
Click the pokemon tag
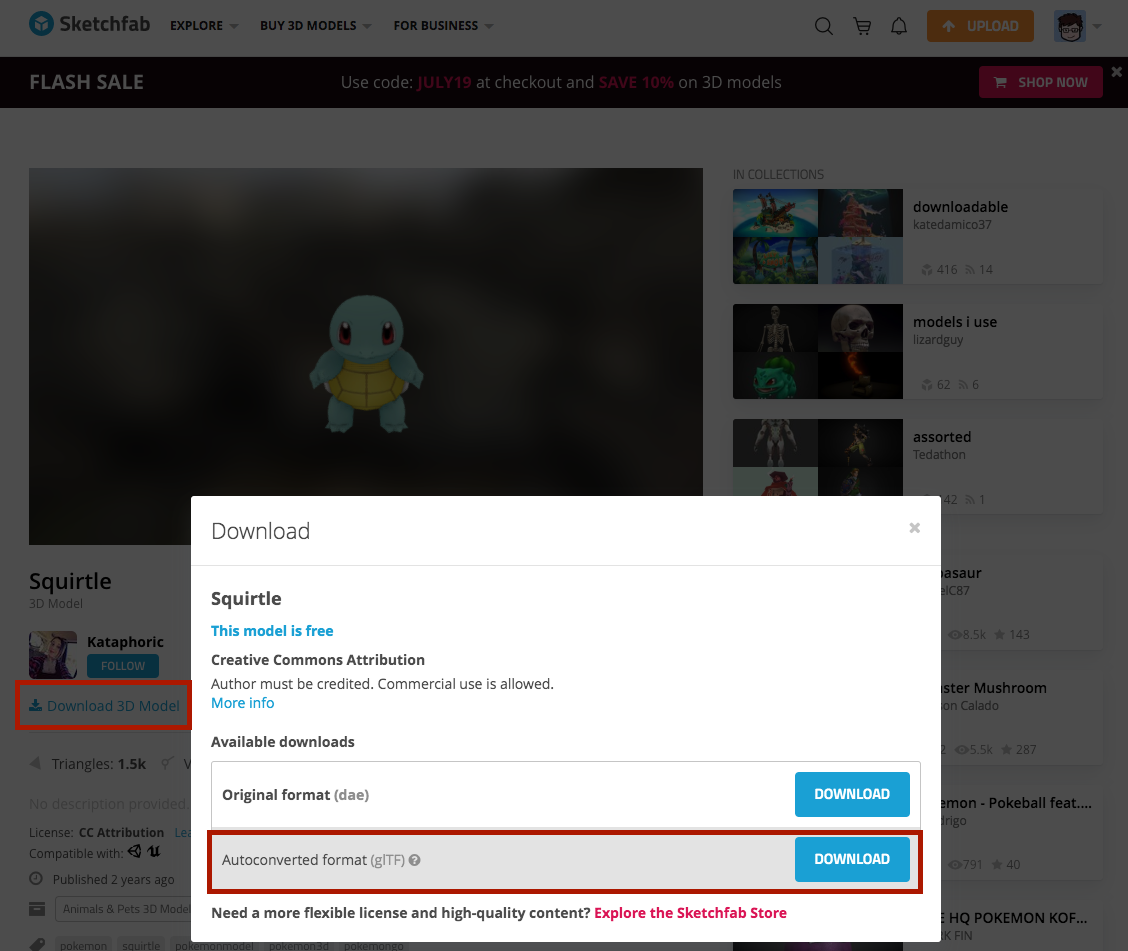(83, 945)
